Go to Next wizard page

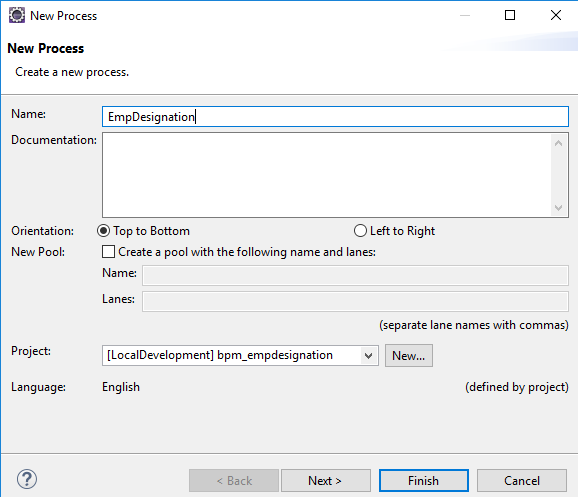(x=326, y=480)
